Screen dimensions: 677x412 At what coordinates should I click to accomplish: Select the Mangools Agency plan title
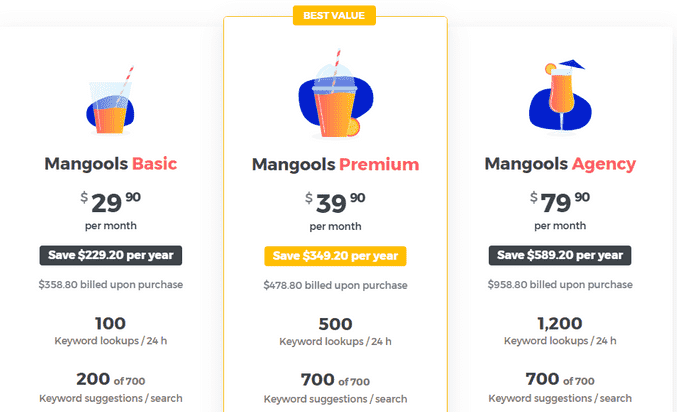point(560,163)
